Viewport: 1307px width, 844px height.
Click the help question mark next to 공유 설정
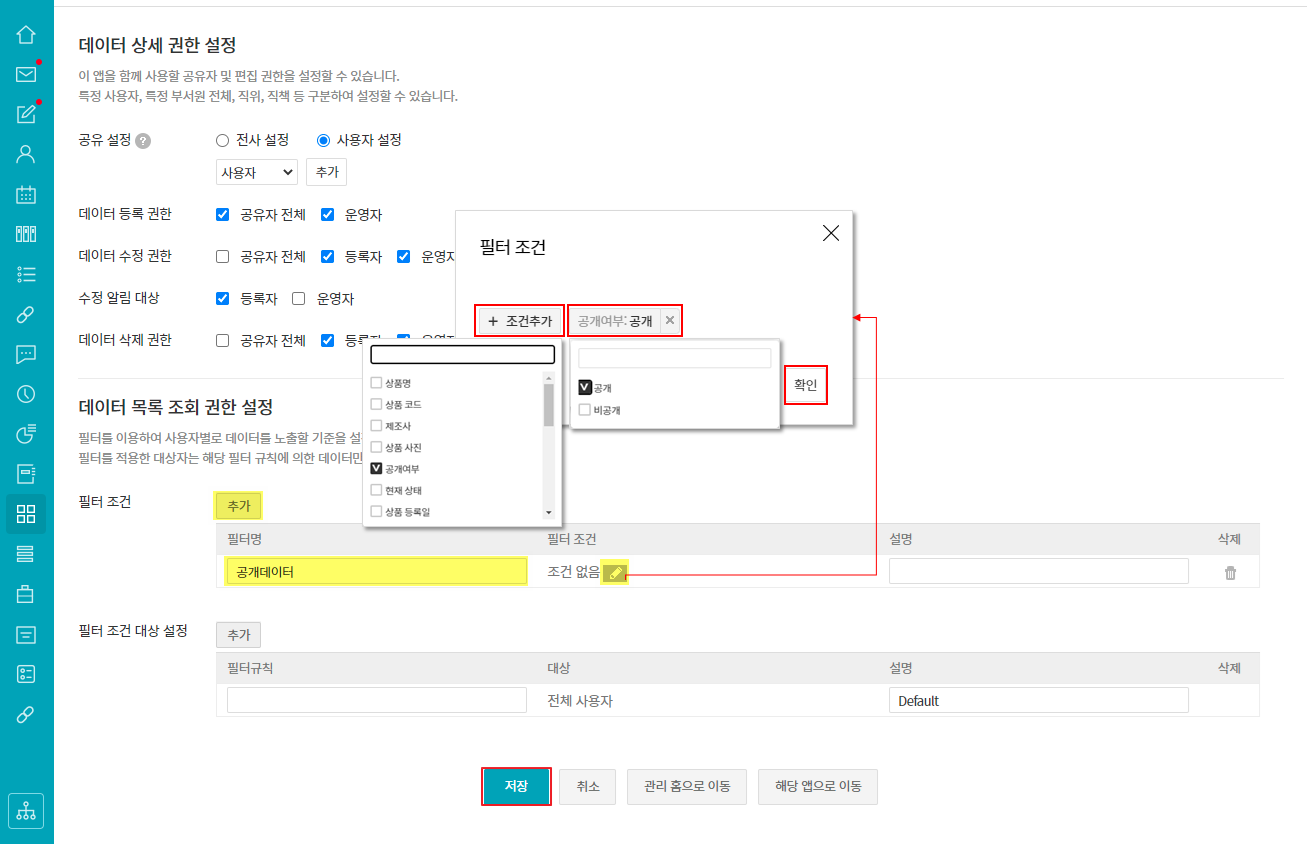click(x=143, y=141)
